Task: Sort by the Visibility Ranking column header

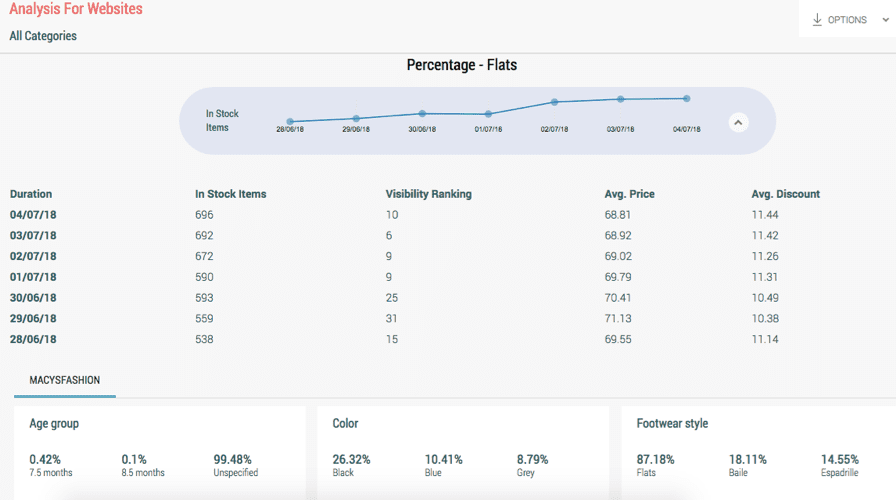Action: pyautogui.click(x=428, y=194)
